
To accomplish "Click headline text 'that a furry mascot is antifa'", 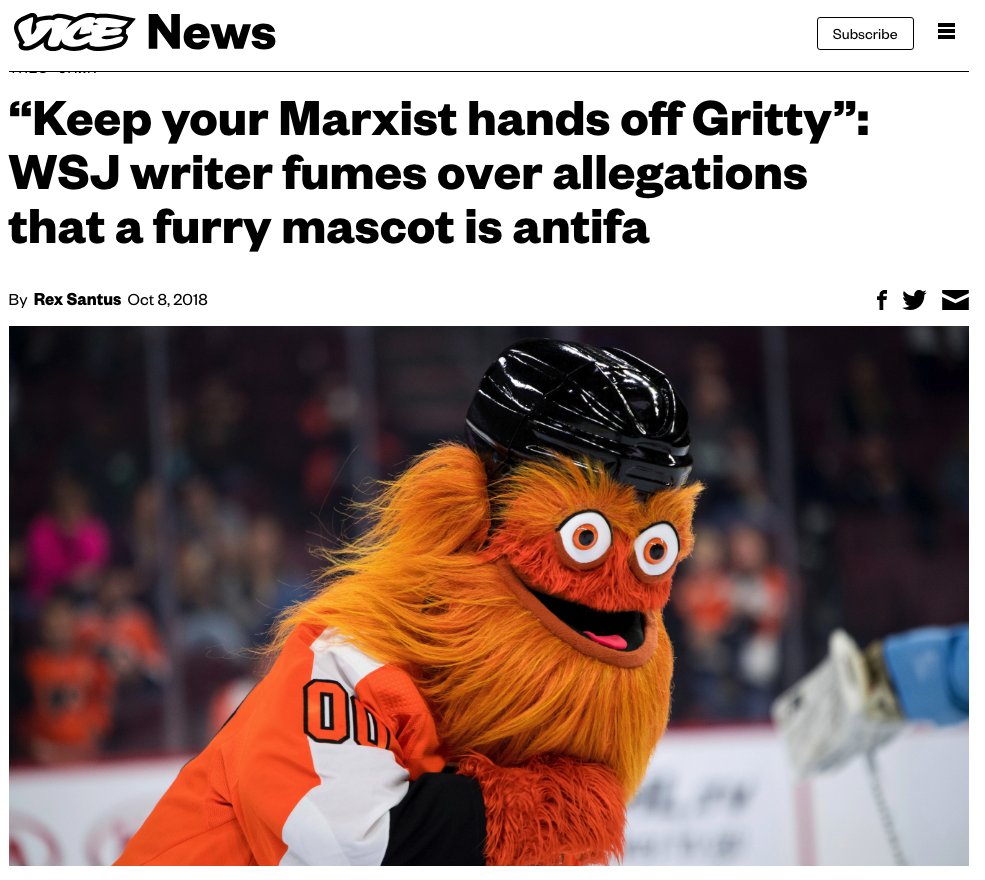I will tap(329, 227).
